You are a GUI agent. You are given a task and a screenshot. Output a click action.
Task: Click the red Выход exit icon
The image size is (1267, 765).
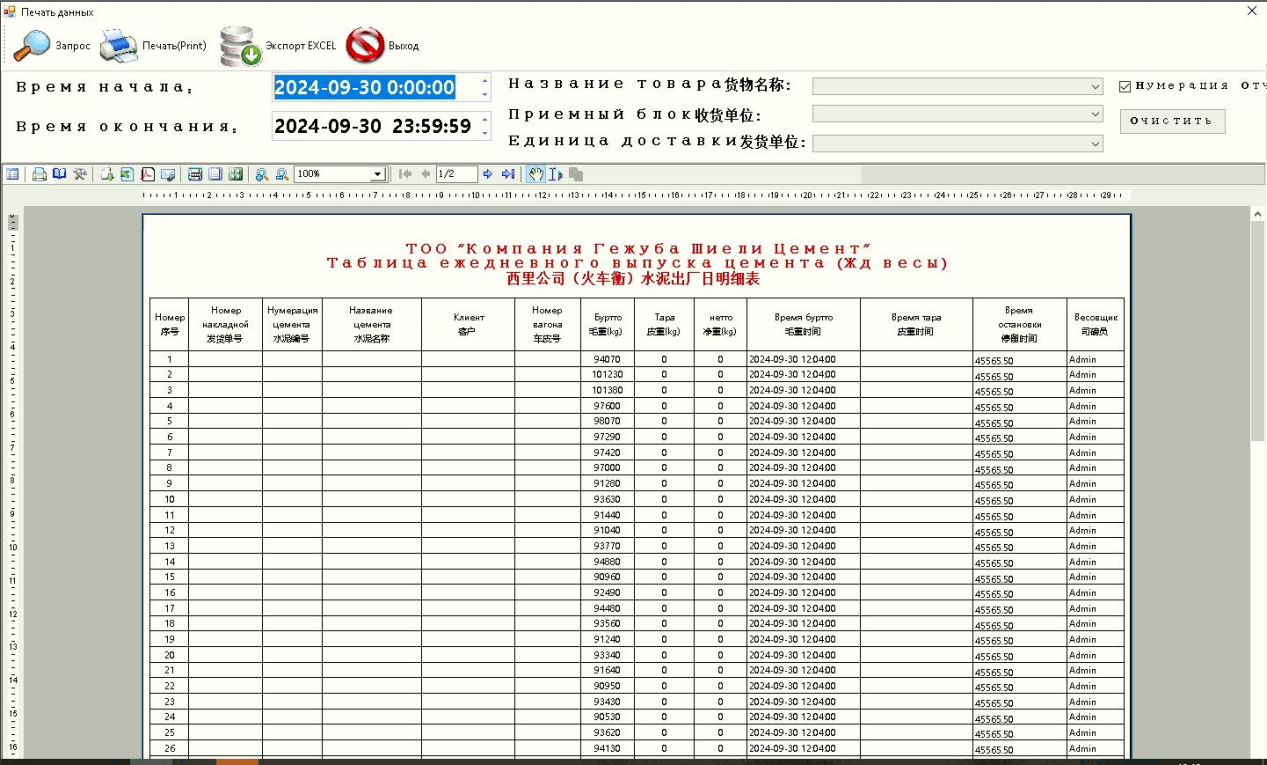pyautogui.click(x=365, y=46)
